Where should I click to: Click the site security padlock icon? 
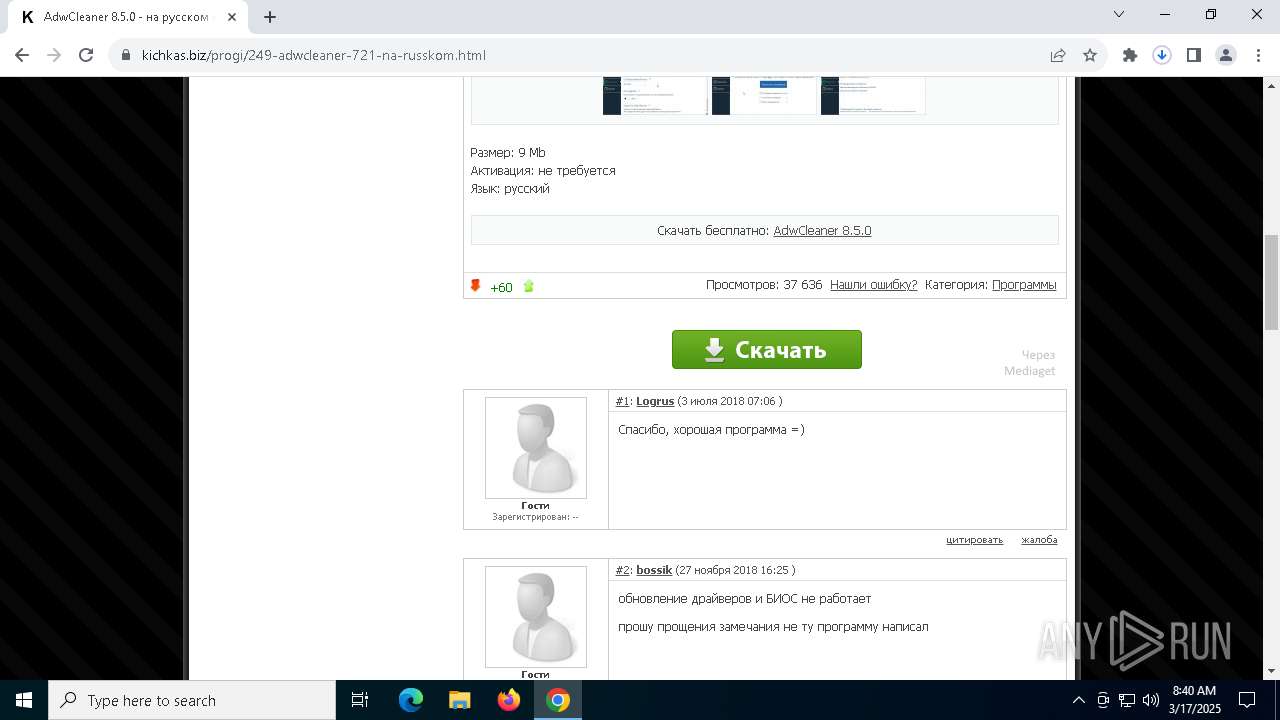coord(126,55)
